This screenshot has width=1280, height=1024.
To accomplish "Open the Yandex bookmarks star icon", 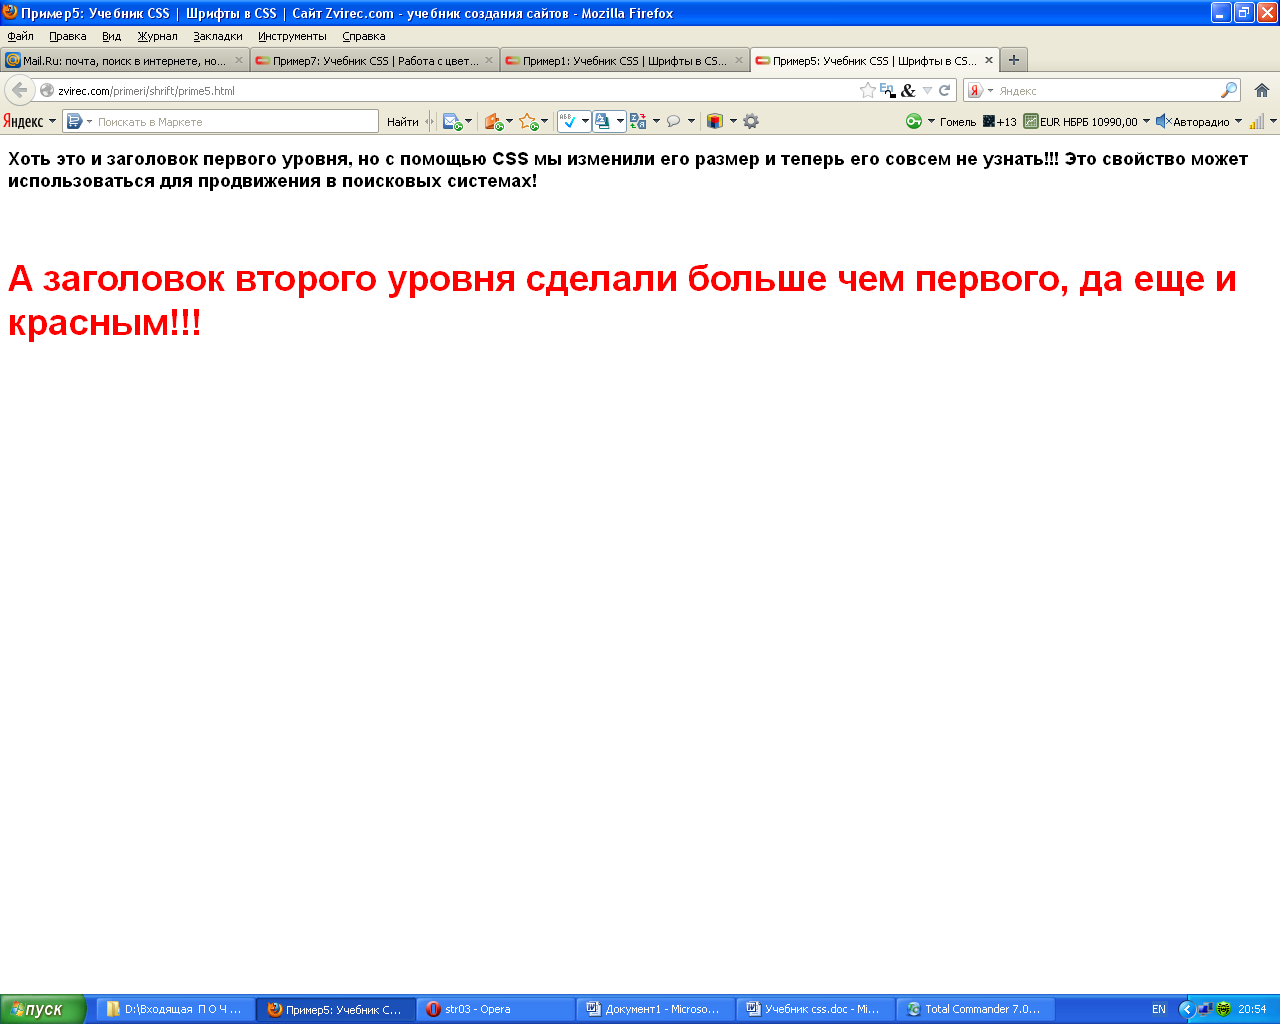I will coord(529,121).
